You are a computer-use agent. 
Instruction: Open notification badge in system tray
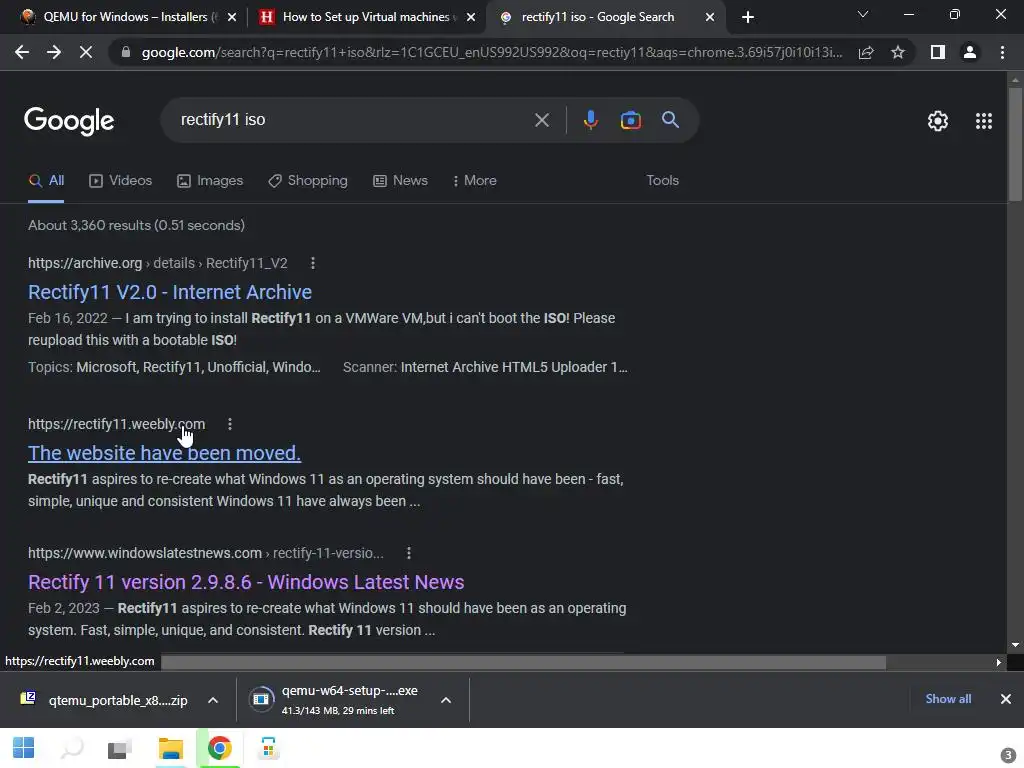[x=1007, y=755]
